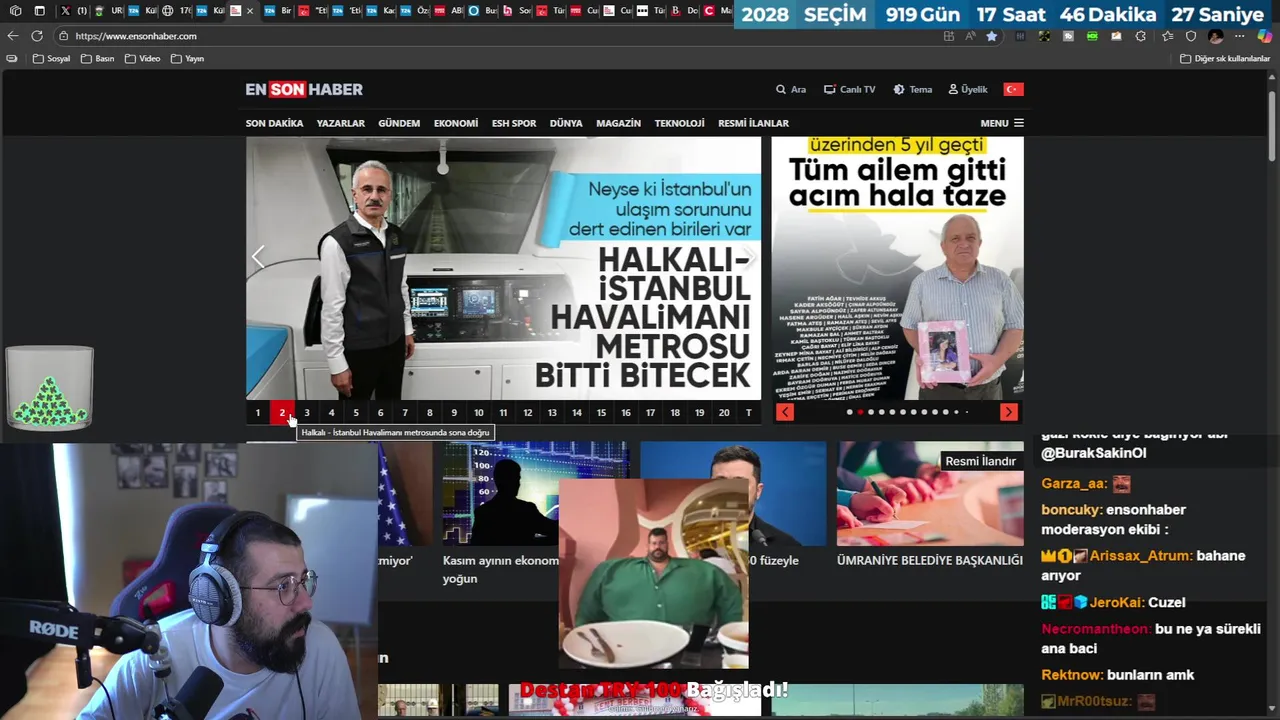The height and width of the screenshot is (720, 1280).
Task: Open vertical tabs action menu icon
Action: click(39, 11)
